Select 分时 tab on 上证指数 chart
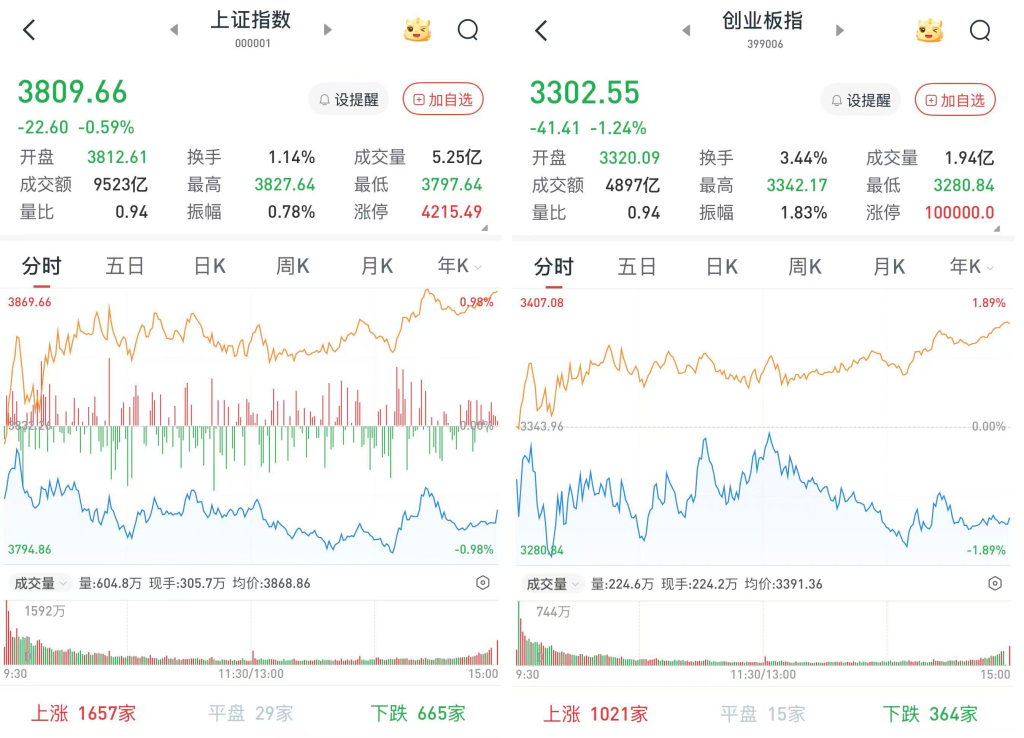The image size is (1024, 738). coord(41,266)
